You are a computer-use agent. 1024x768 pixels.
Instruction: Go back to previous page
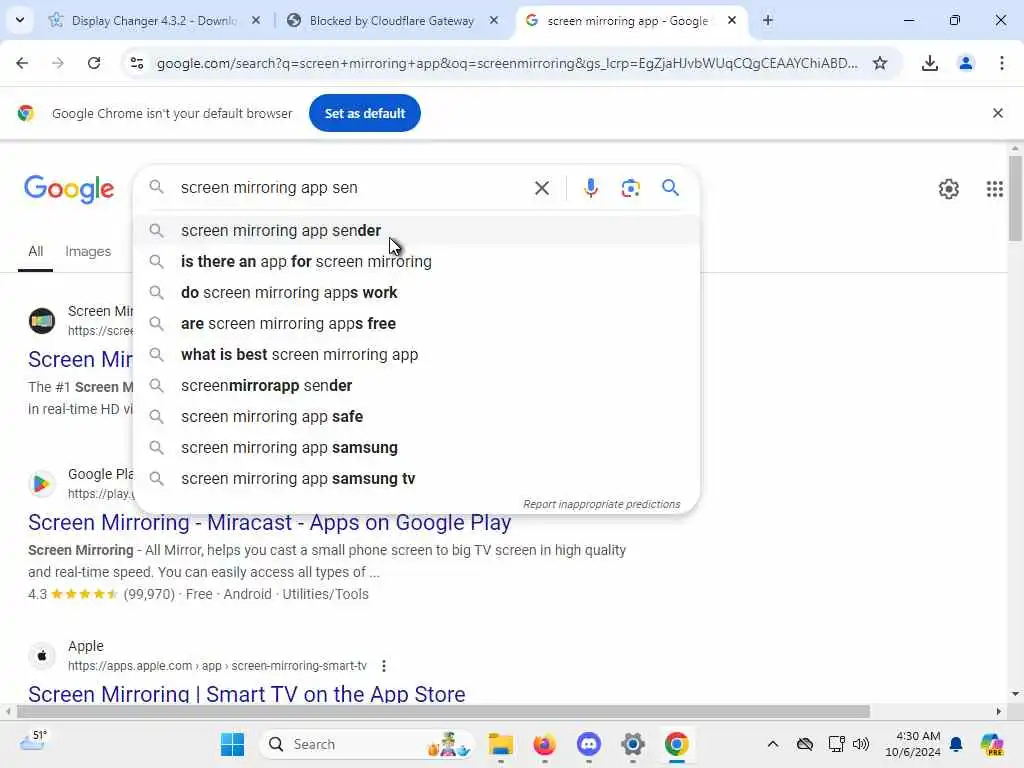(x=22, y=63)
